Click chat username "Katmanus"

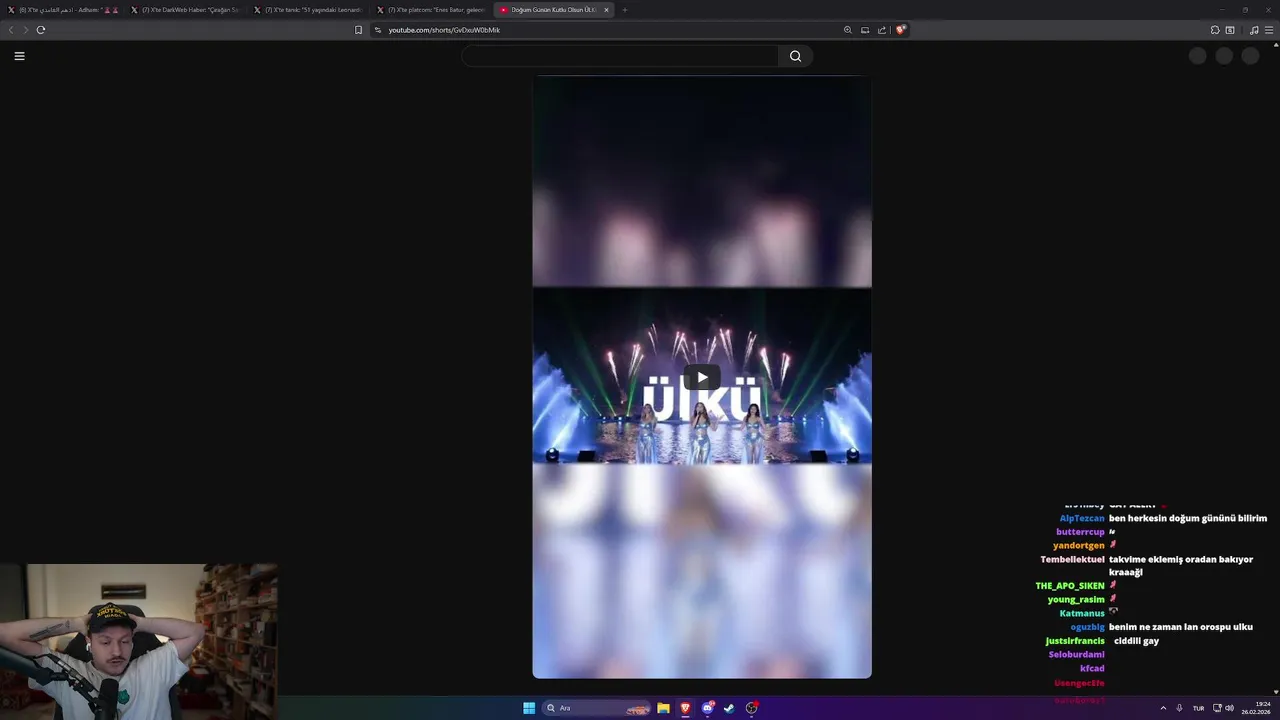tap(1082, 613)
